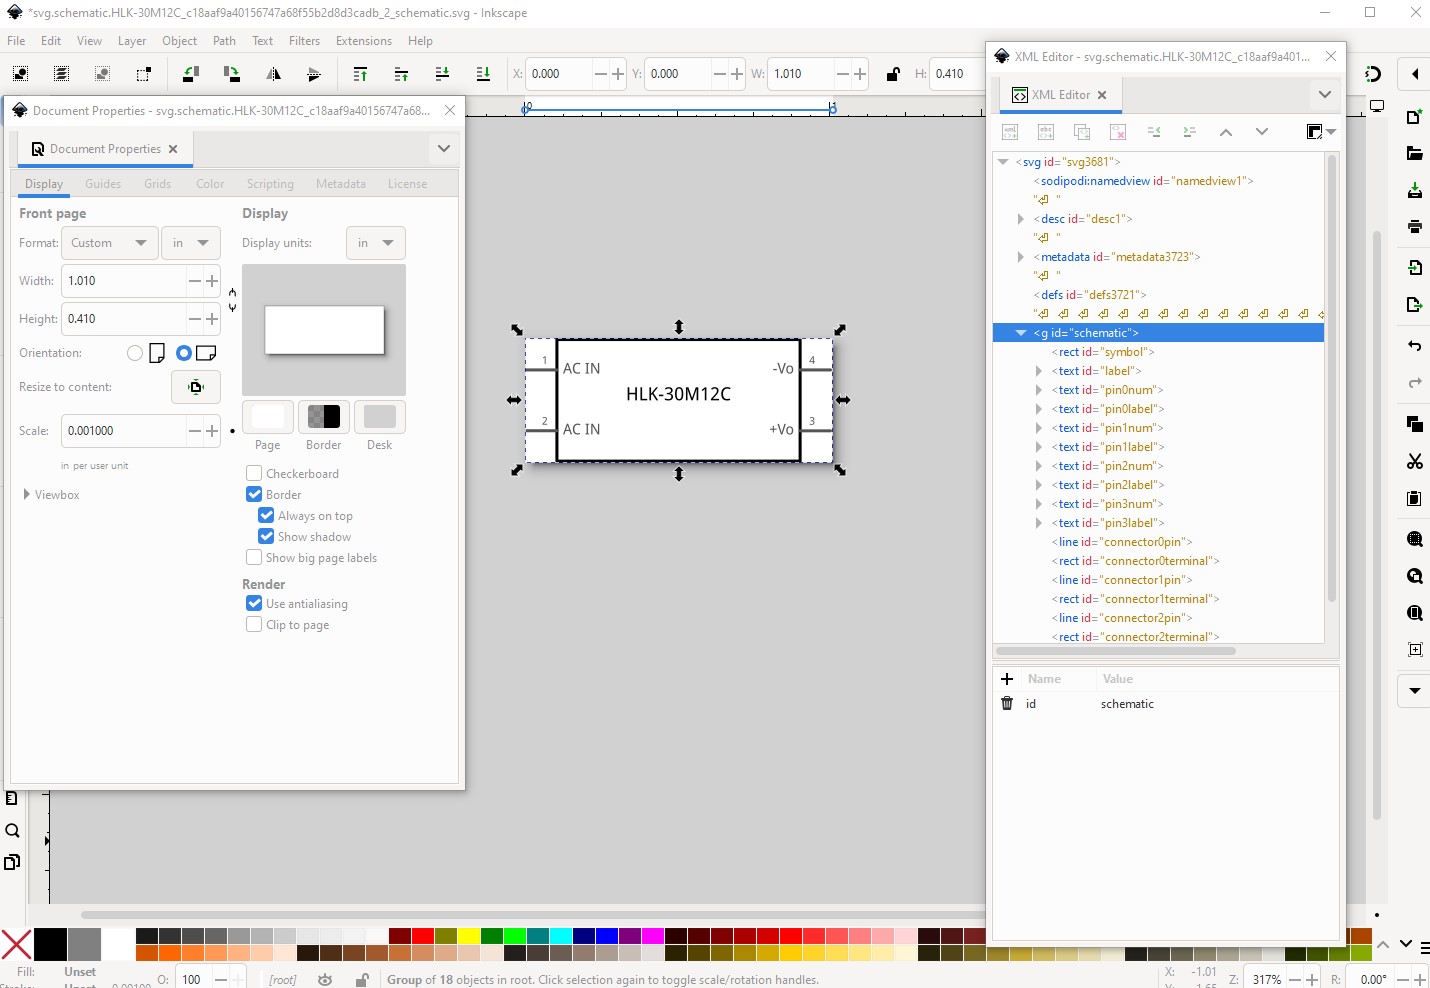Raise selection to top
Screen dimensions: 1430x988
[360, 74]
